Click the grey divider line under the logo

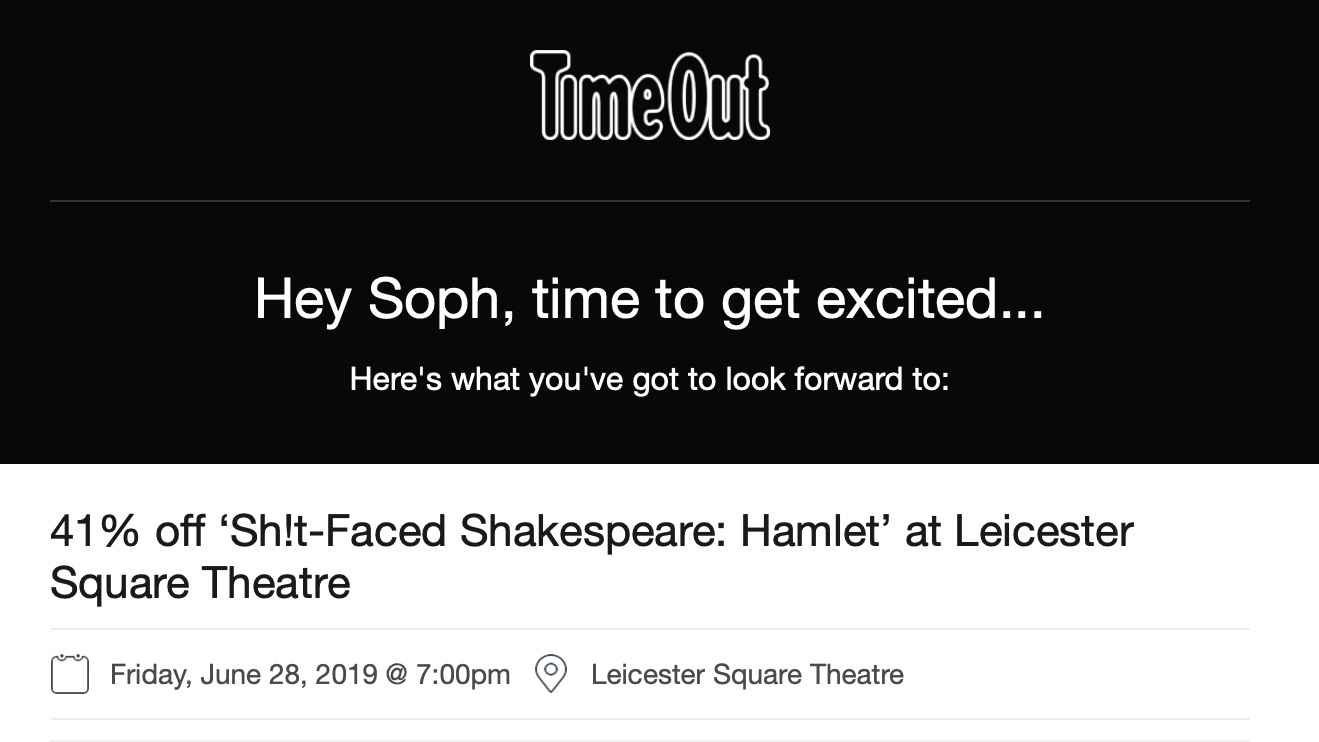(x=650, y=201)
